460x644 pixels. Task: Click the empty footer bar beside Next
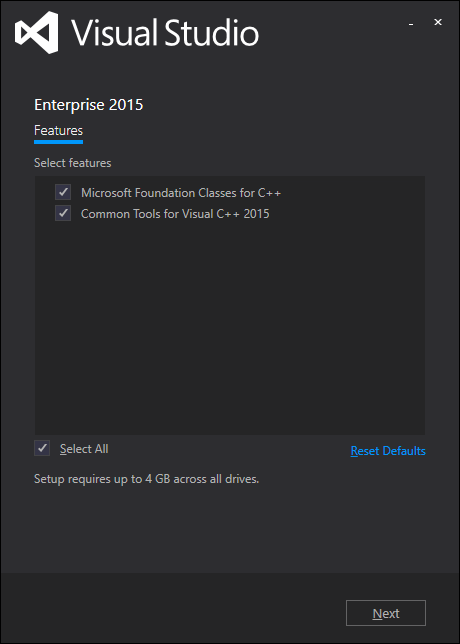click(x=172, y=608)
